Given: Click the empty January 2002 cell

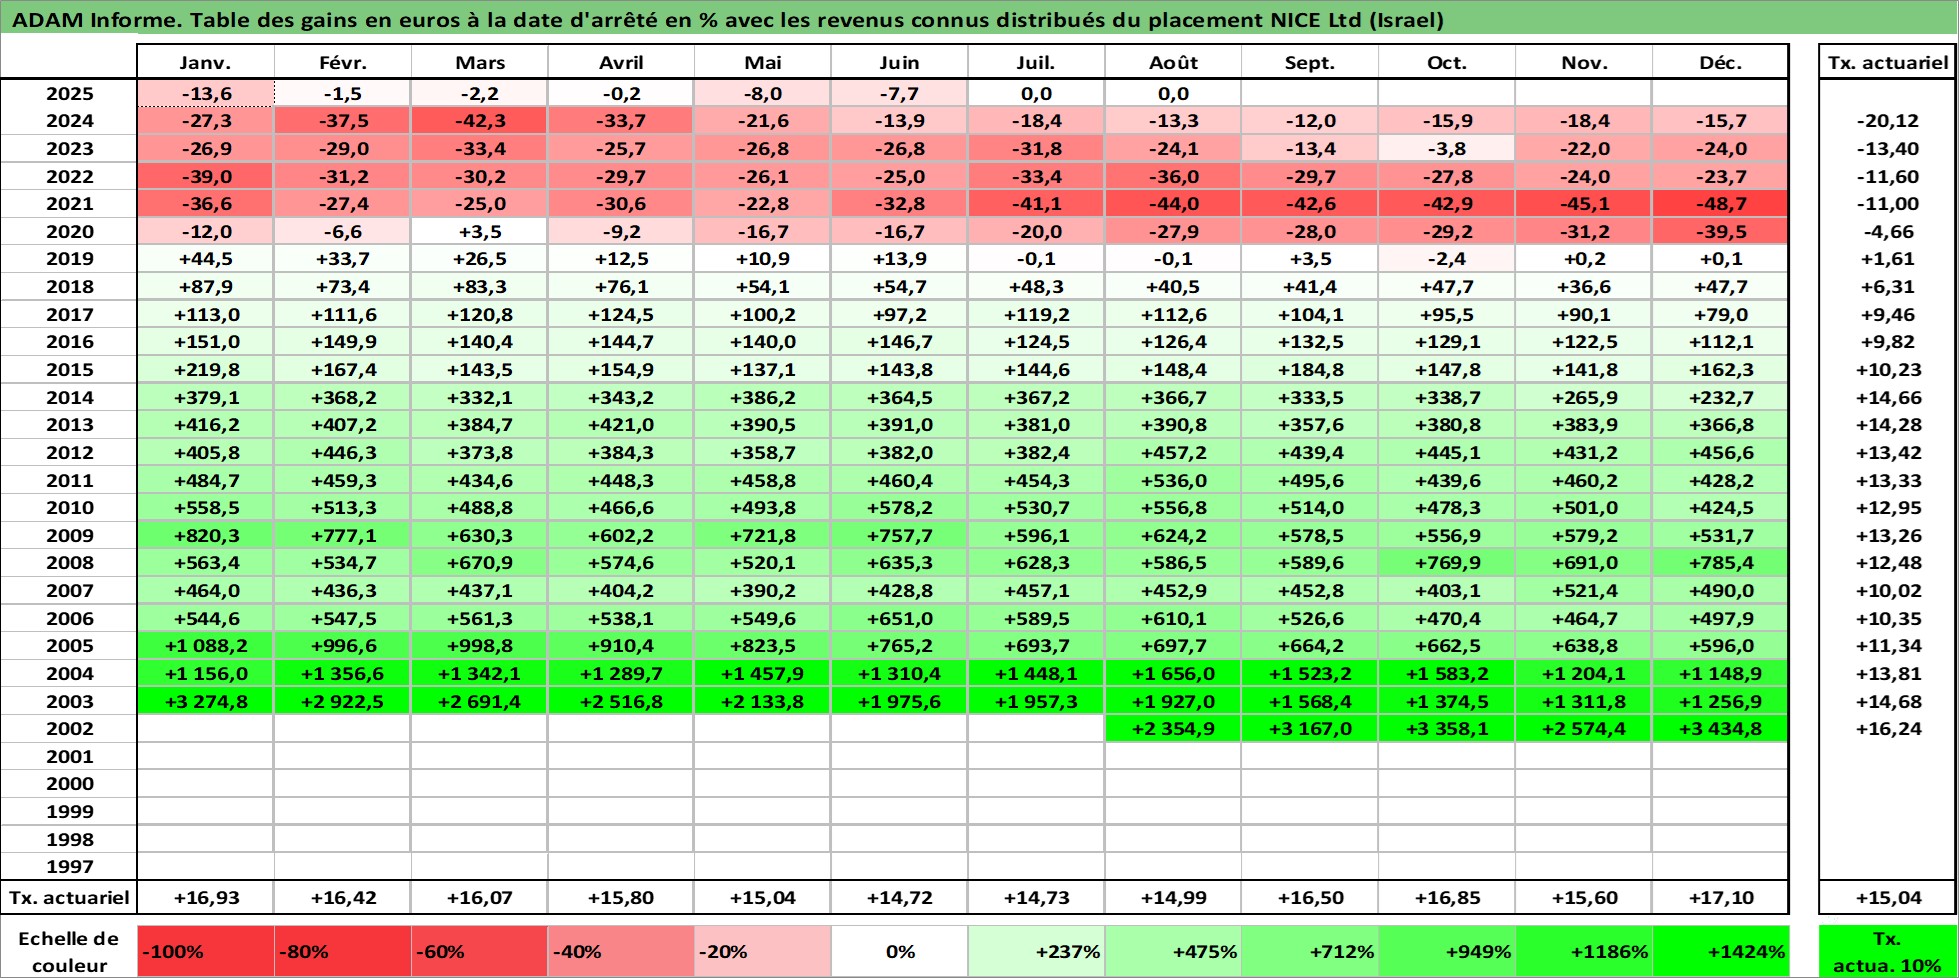Looking at the screenshot, I should [x=205, y=728].
